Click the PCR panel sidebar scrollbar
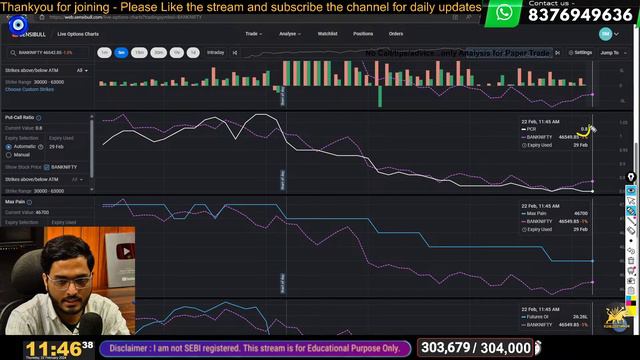 (x=91, y=149)
